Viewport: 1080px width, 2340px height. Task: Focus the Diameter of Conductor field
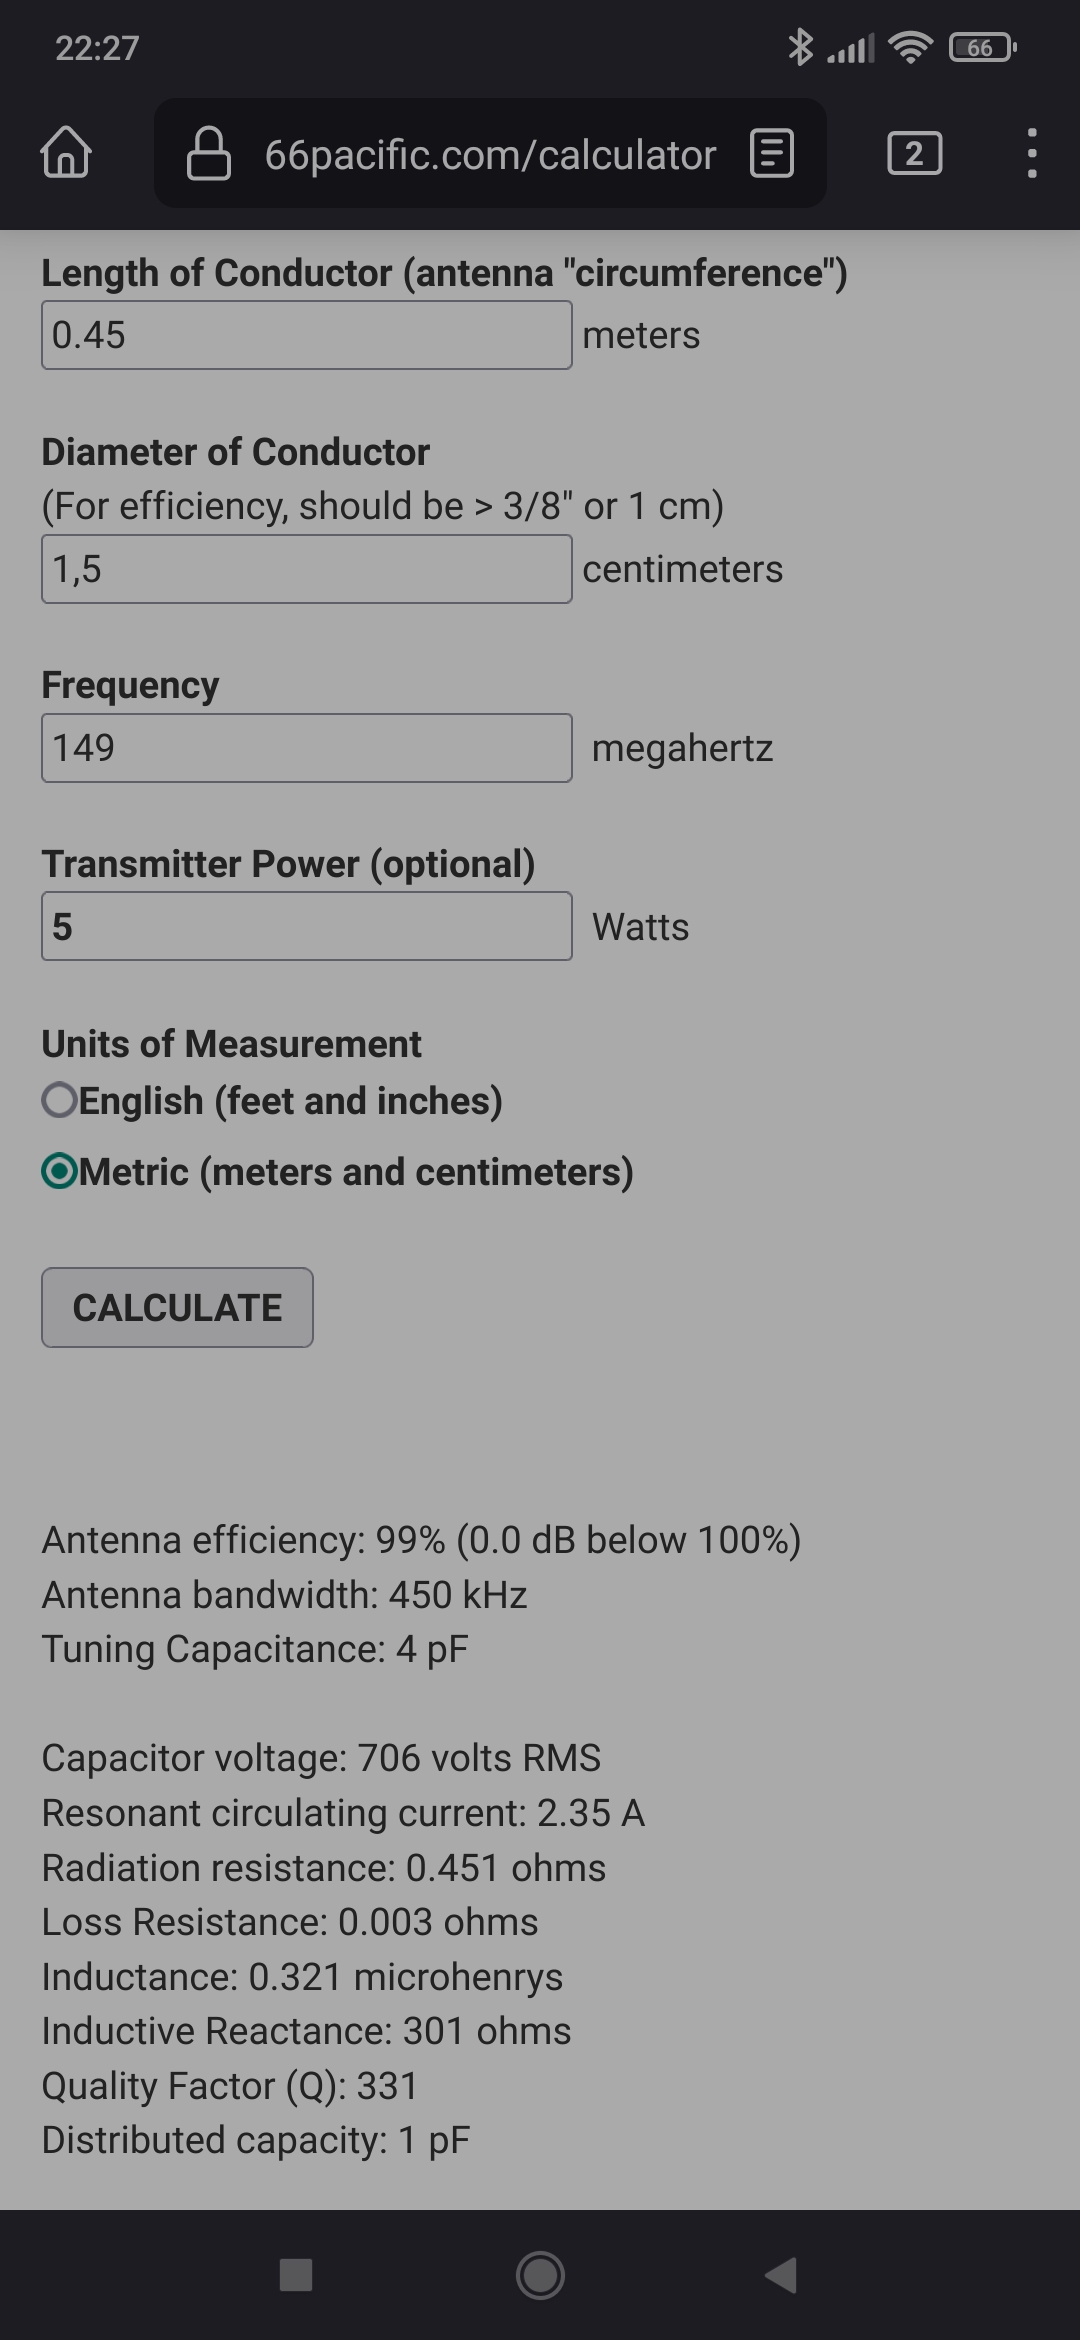coord(307,569)
